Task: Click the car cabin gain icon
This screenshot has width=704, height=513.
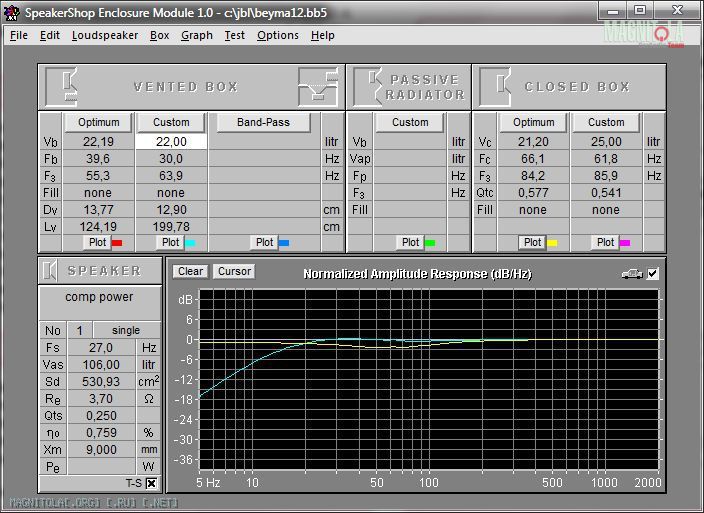Action: coord(632,273)
